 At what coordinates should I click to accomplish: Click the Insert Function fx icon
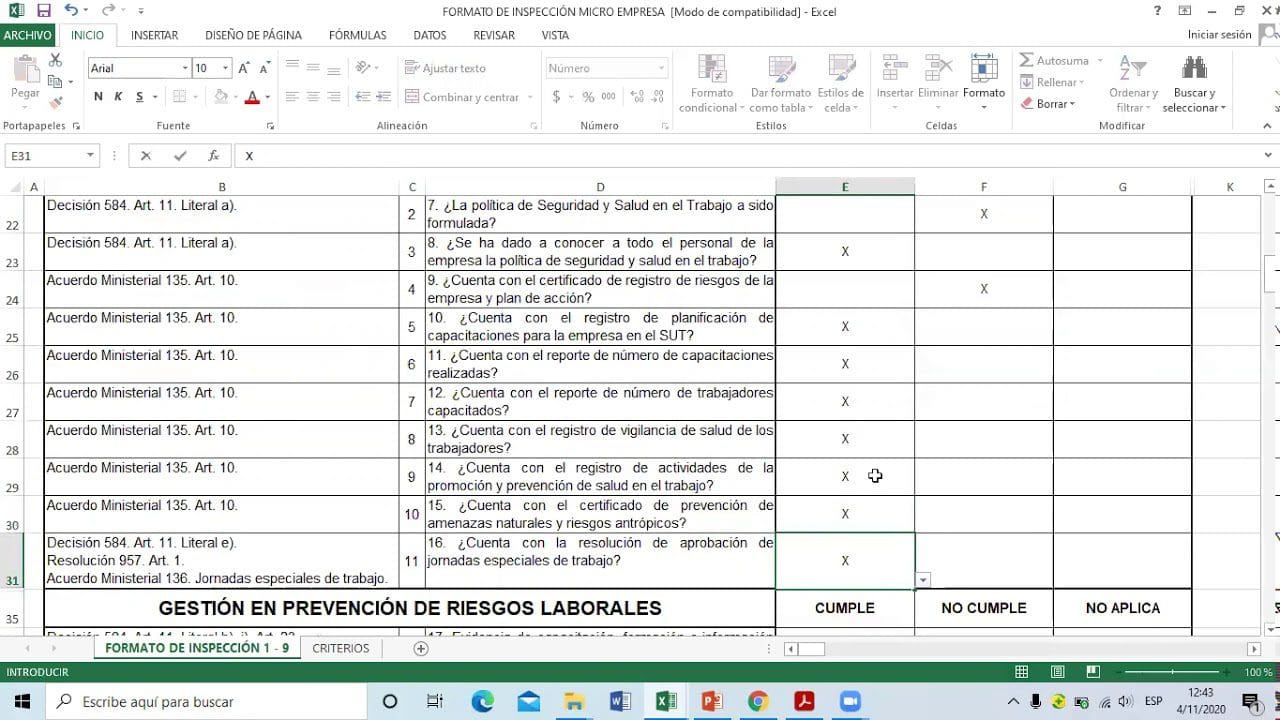coord(213,156)
